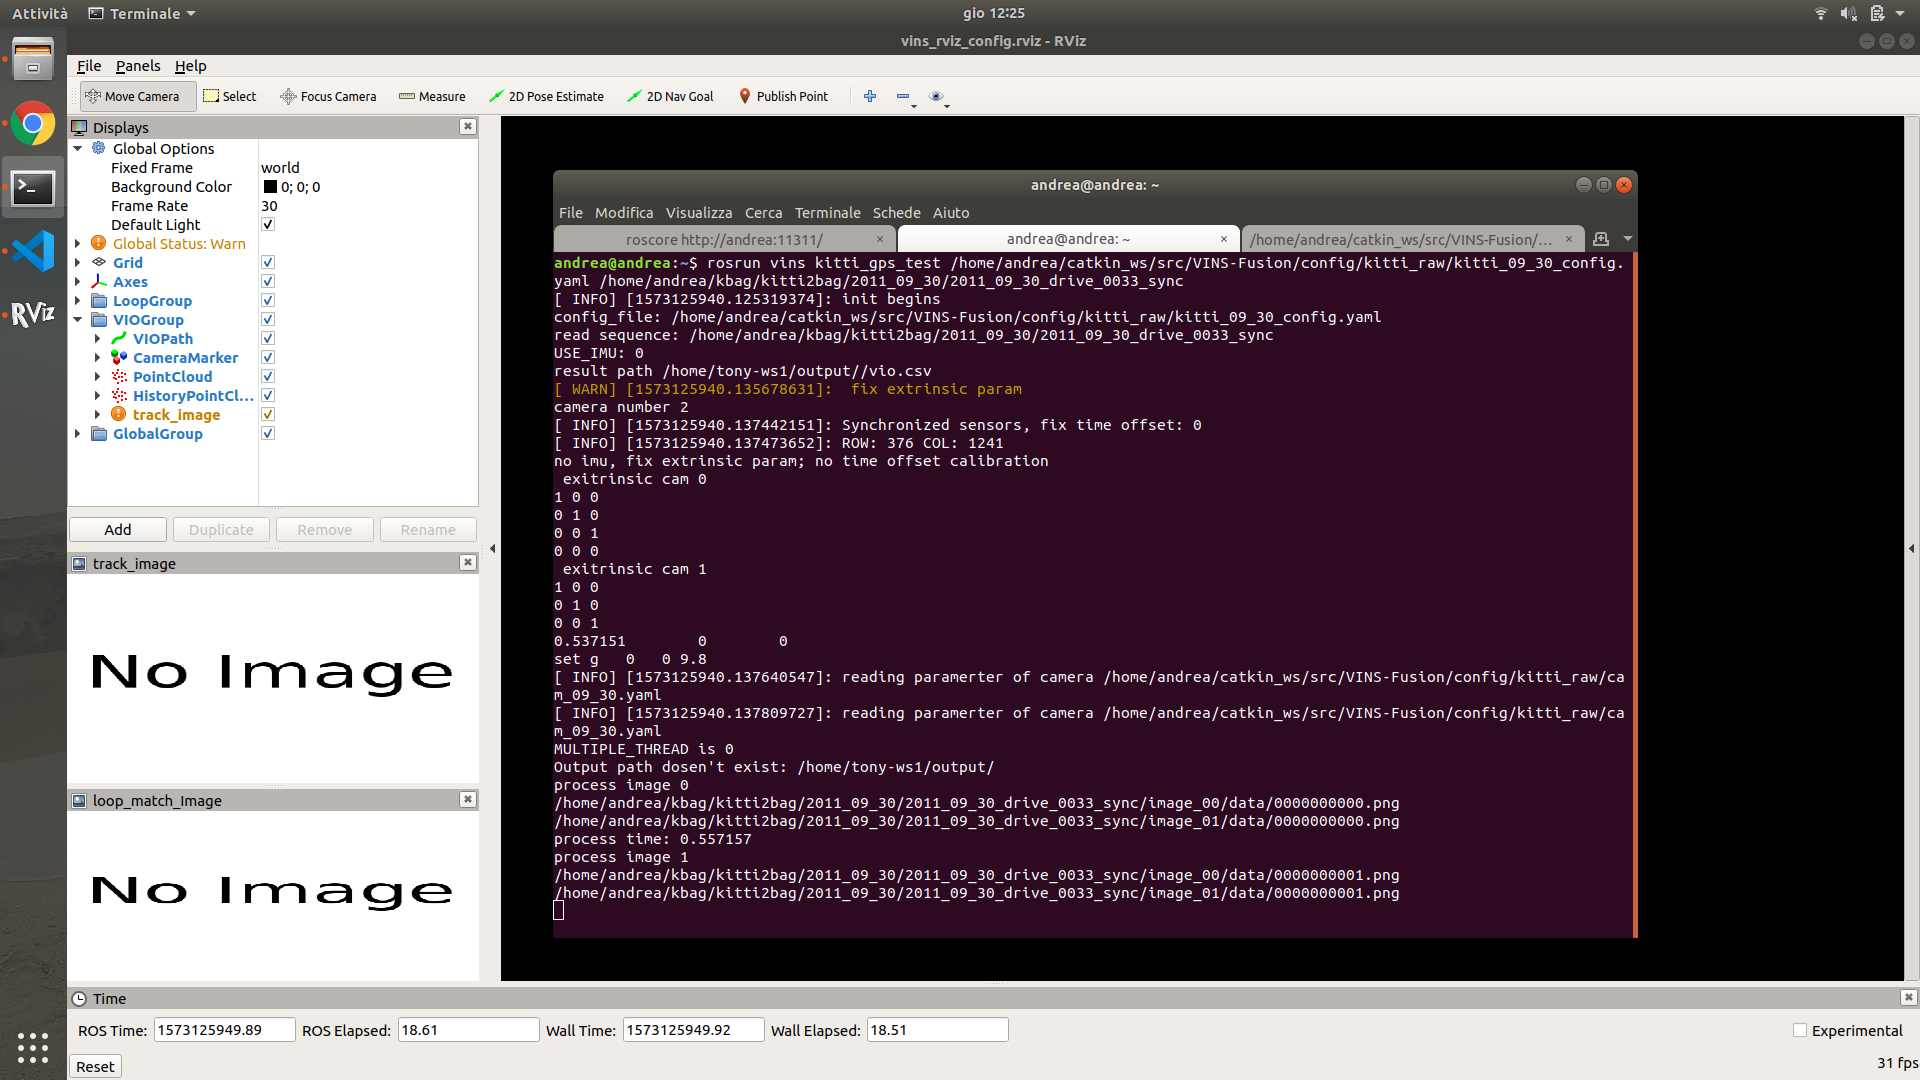Select the Move Camera tool

click(x=137, y=96)
